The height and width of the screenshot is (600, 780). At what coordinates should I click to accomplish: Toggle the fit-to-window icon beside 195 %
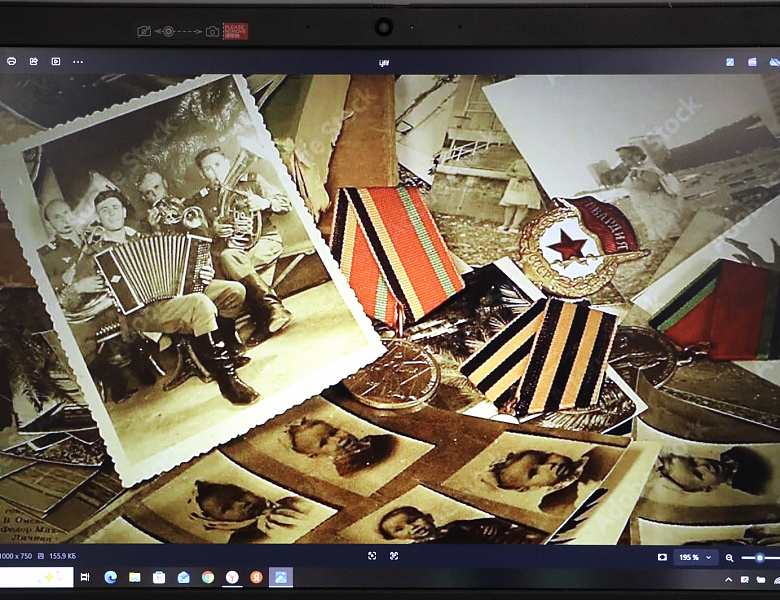662,557
